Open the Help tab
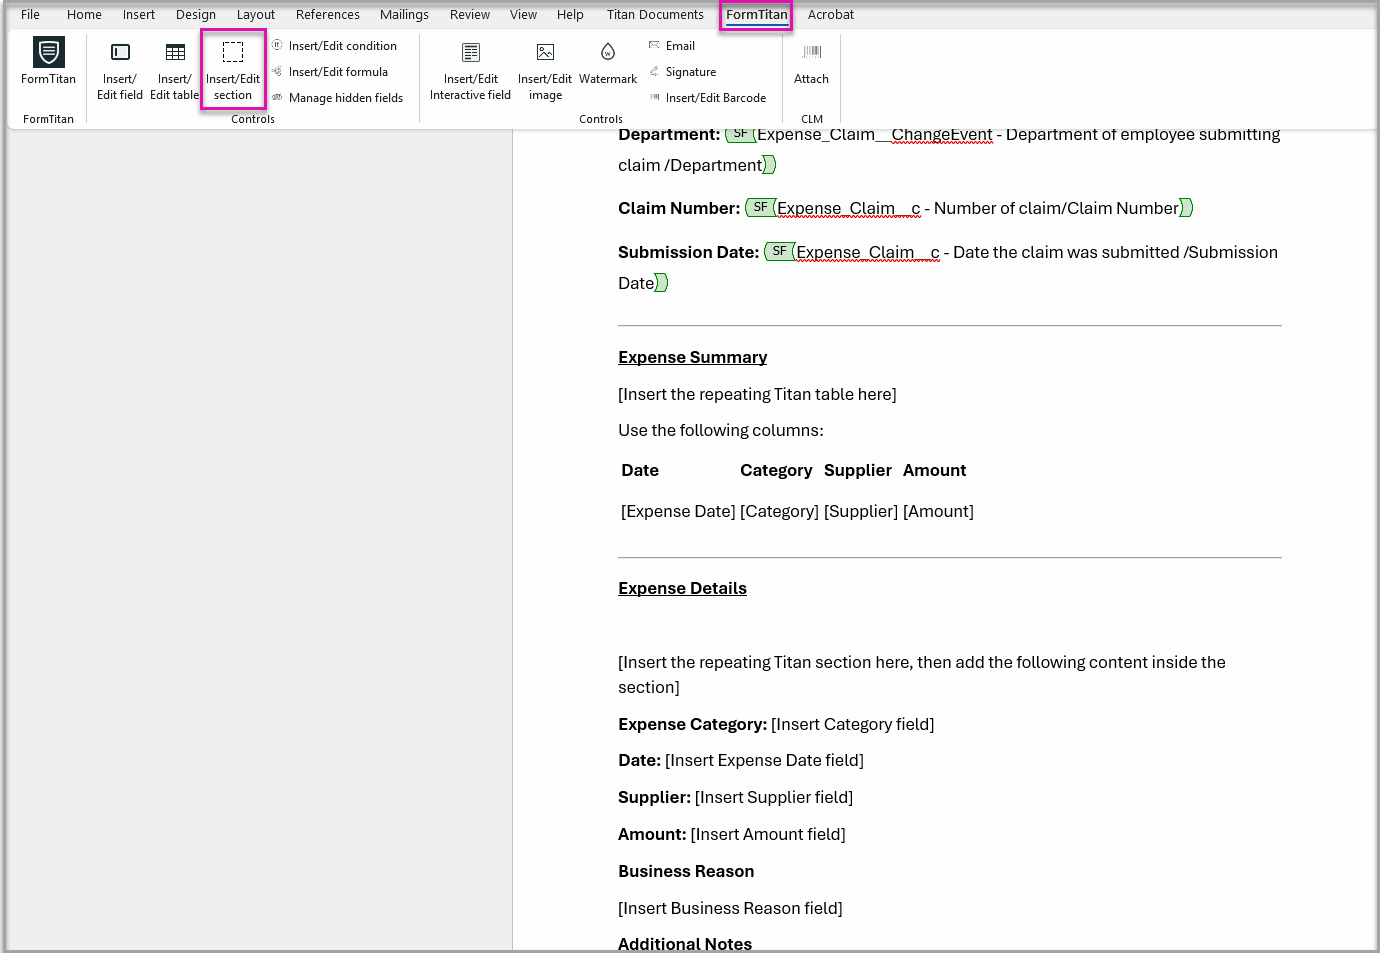1380x953 pixels. [x=570, y=15]
